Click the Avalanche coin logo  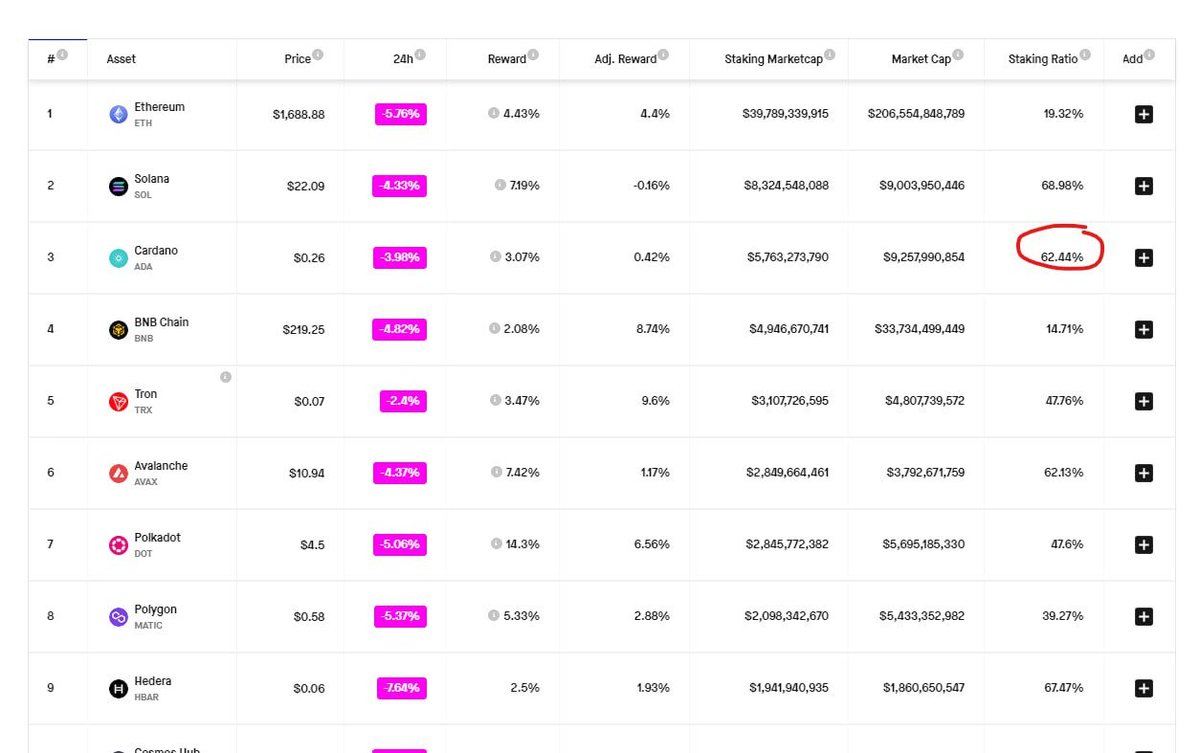pyautogui.click(x=118, y=473)
